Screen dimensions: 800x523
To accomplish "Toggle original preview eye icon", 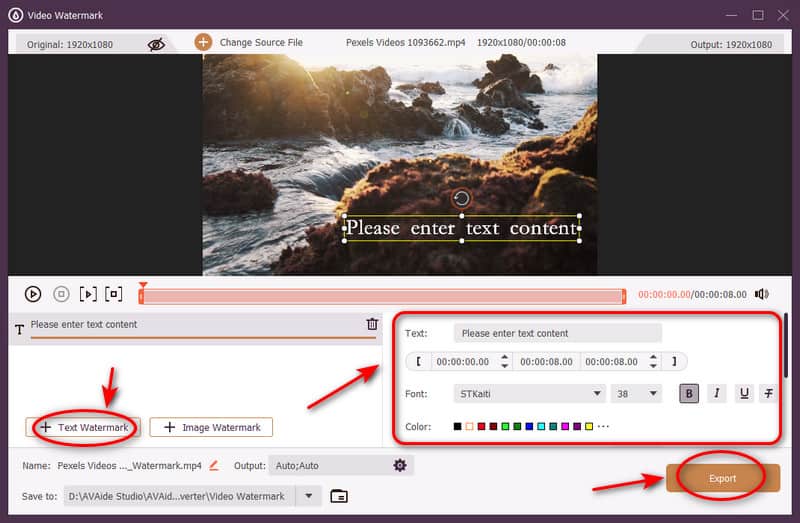I will pyautogui.click(x=156, y=43).
